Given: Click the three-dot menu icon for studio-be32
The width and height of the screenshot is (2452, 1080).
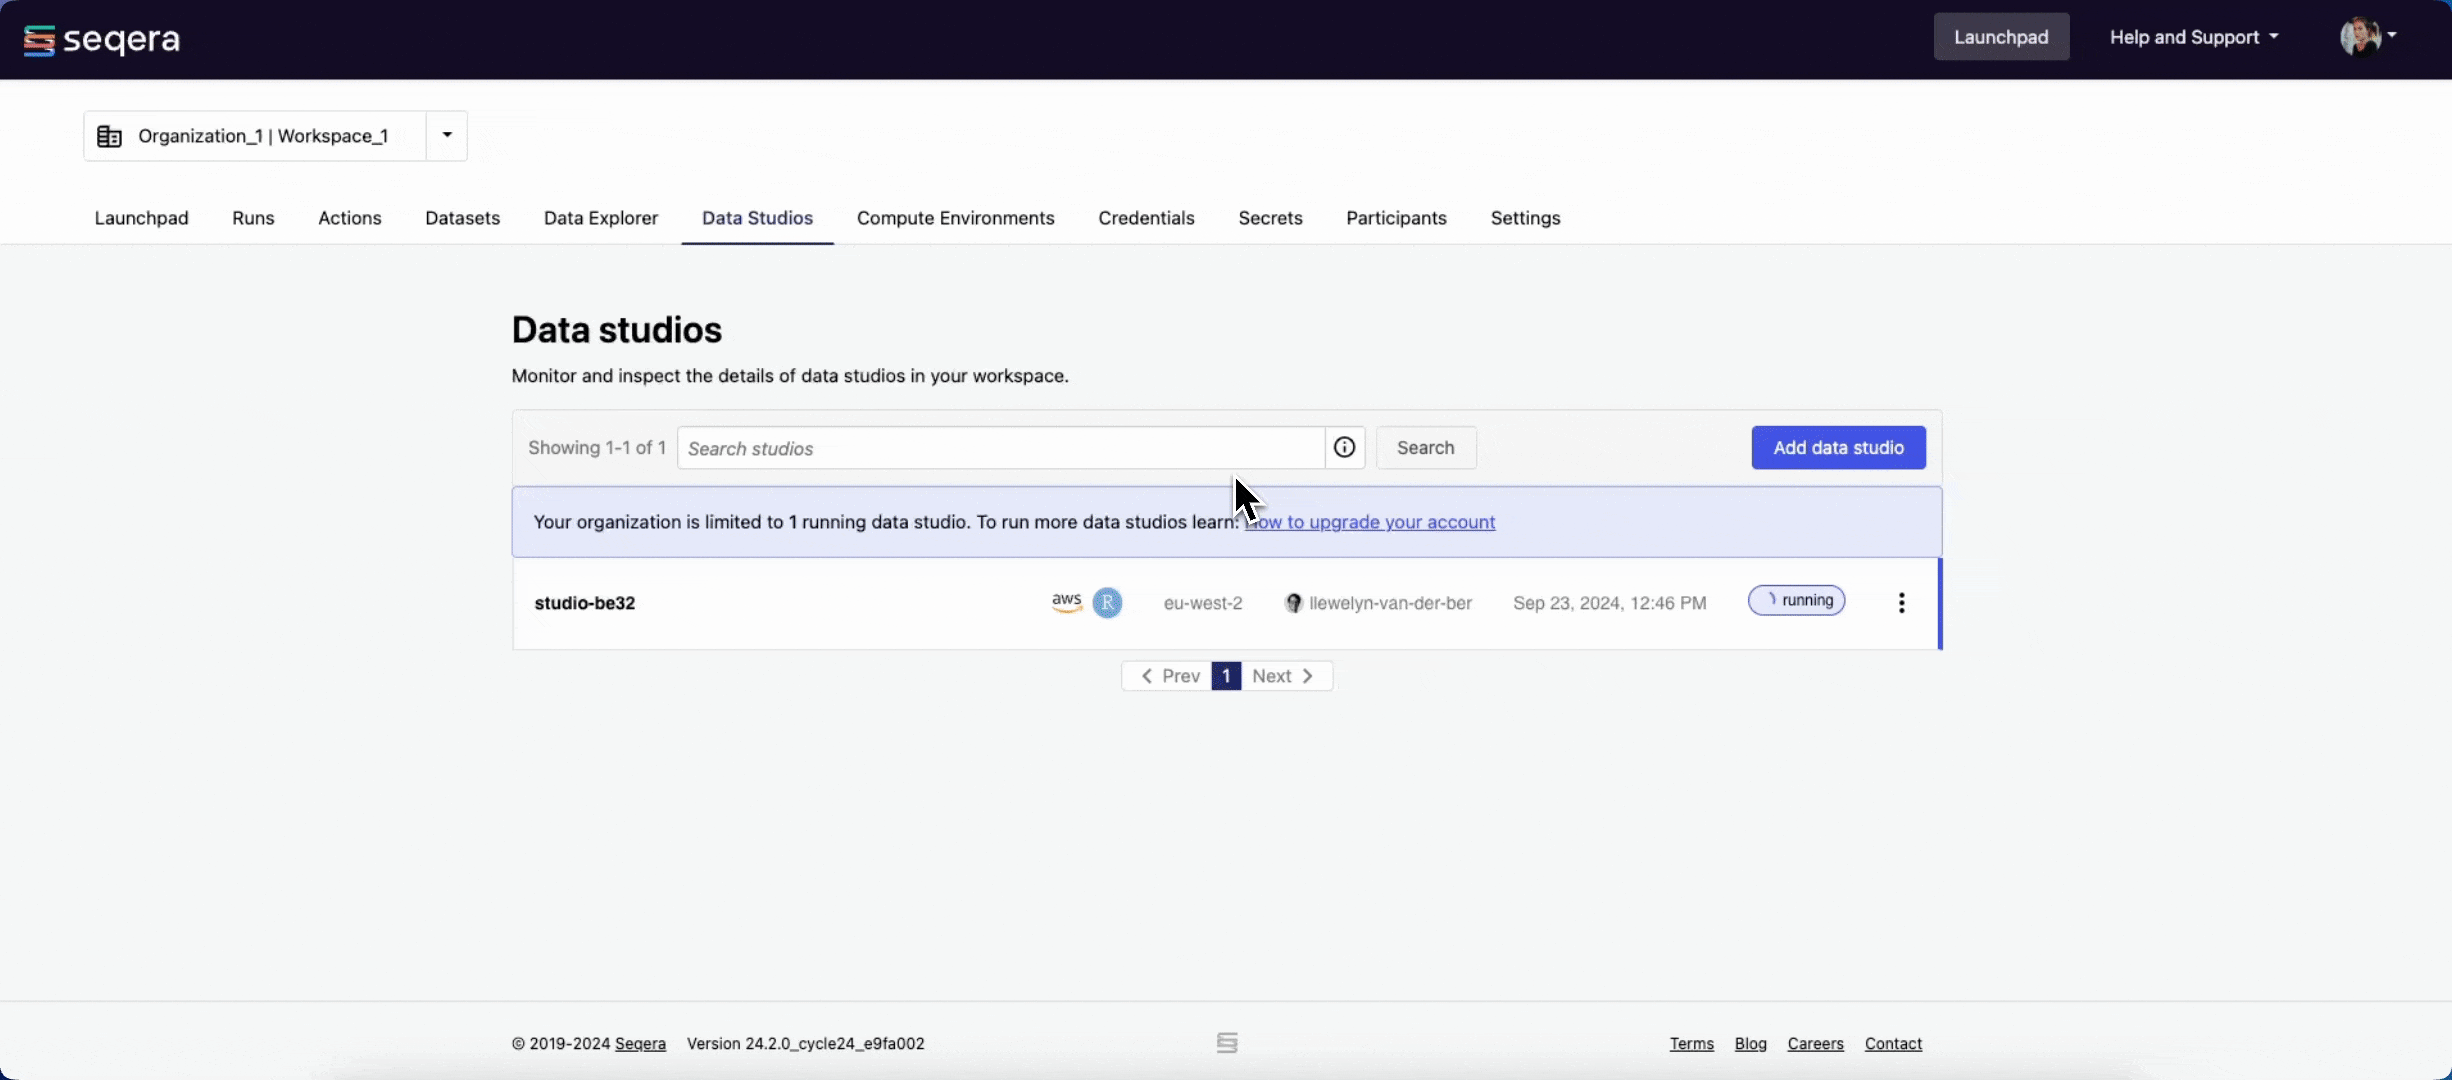Looking at the screenshot, I should coord(1902,602).
